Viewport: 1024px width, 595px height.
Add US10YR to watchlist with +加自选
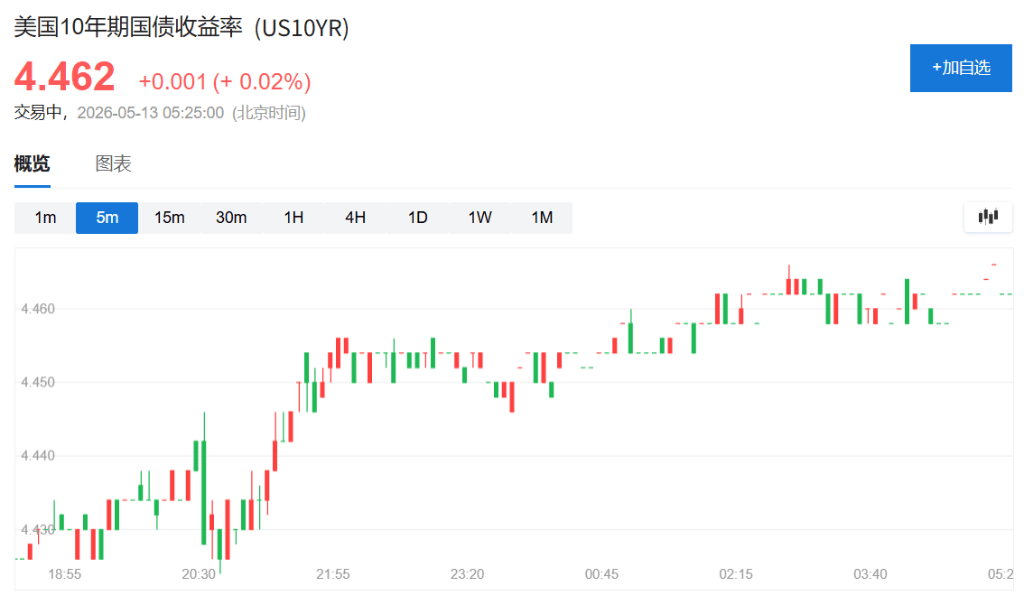(x=961, y=68)
